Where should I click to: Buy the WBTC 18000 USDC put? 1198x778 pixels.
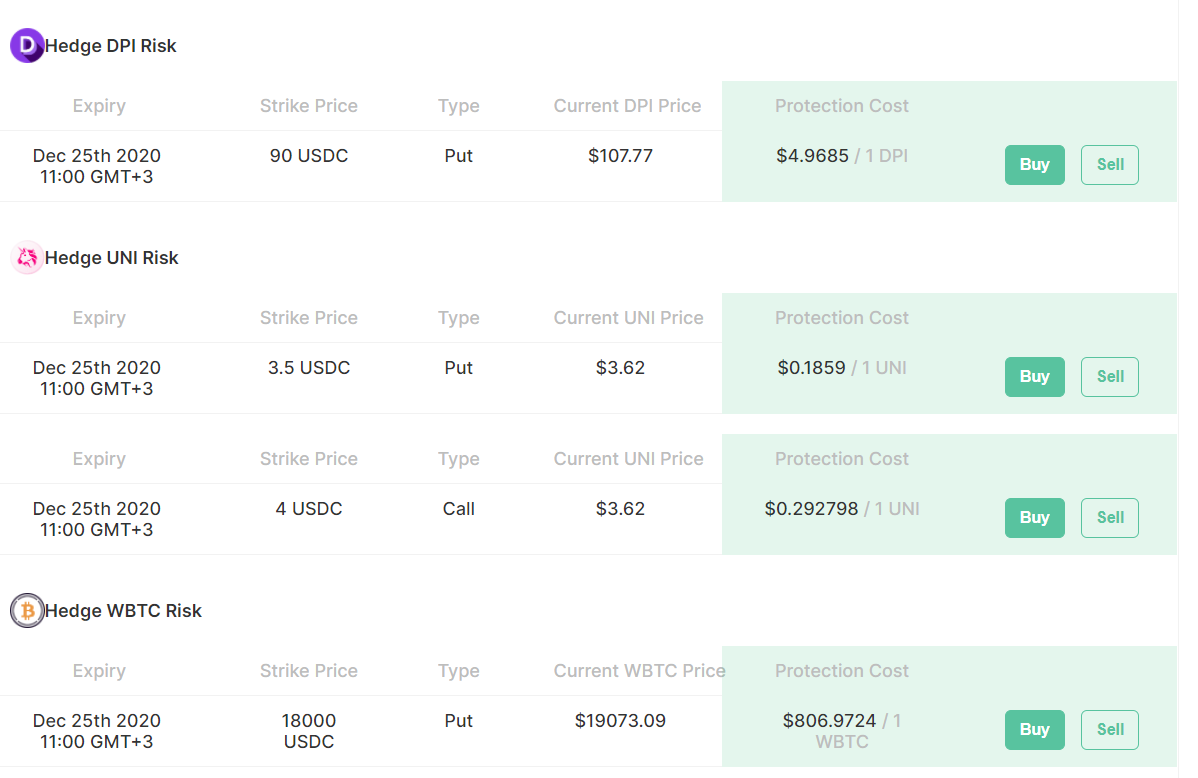tap(1034, 730)
